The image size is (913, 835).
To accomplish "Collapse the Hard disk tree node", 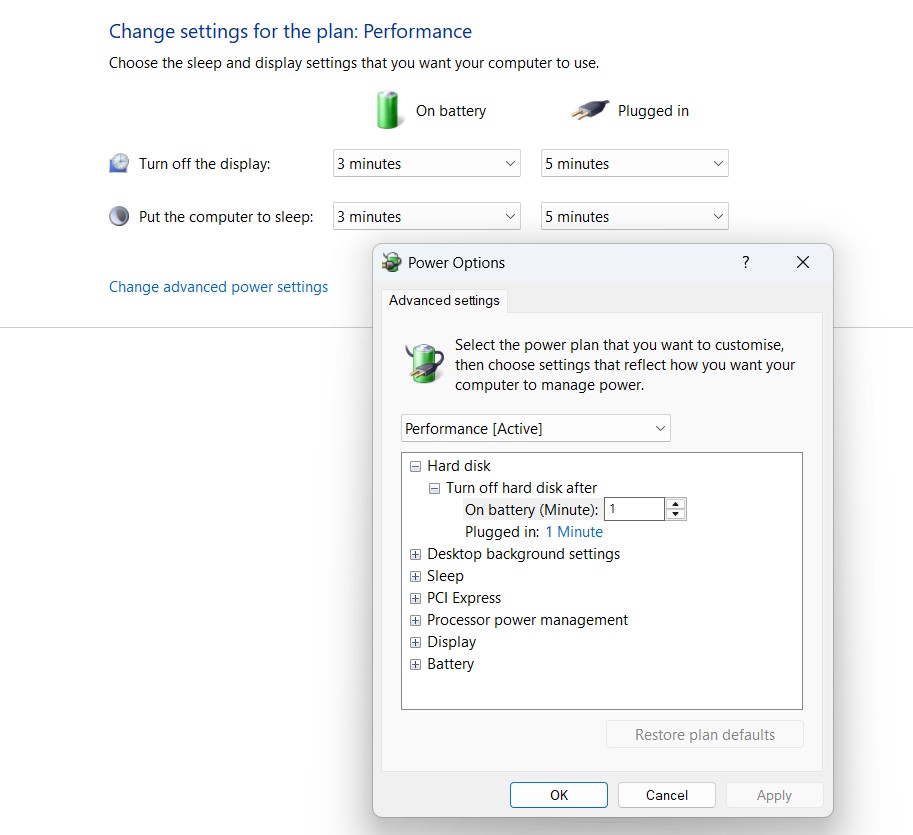I will [415, 466].
